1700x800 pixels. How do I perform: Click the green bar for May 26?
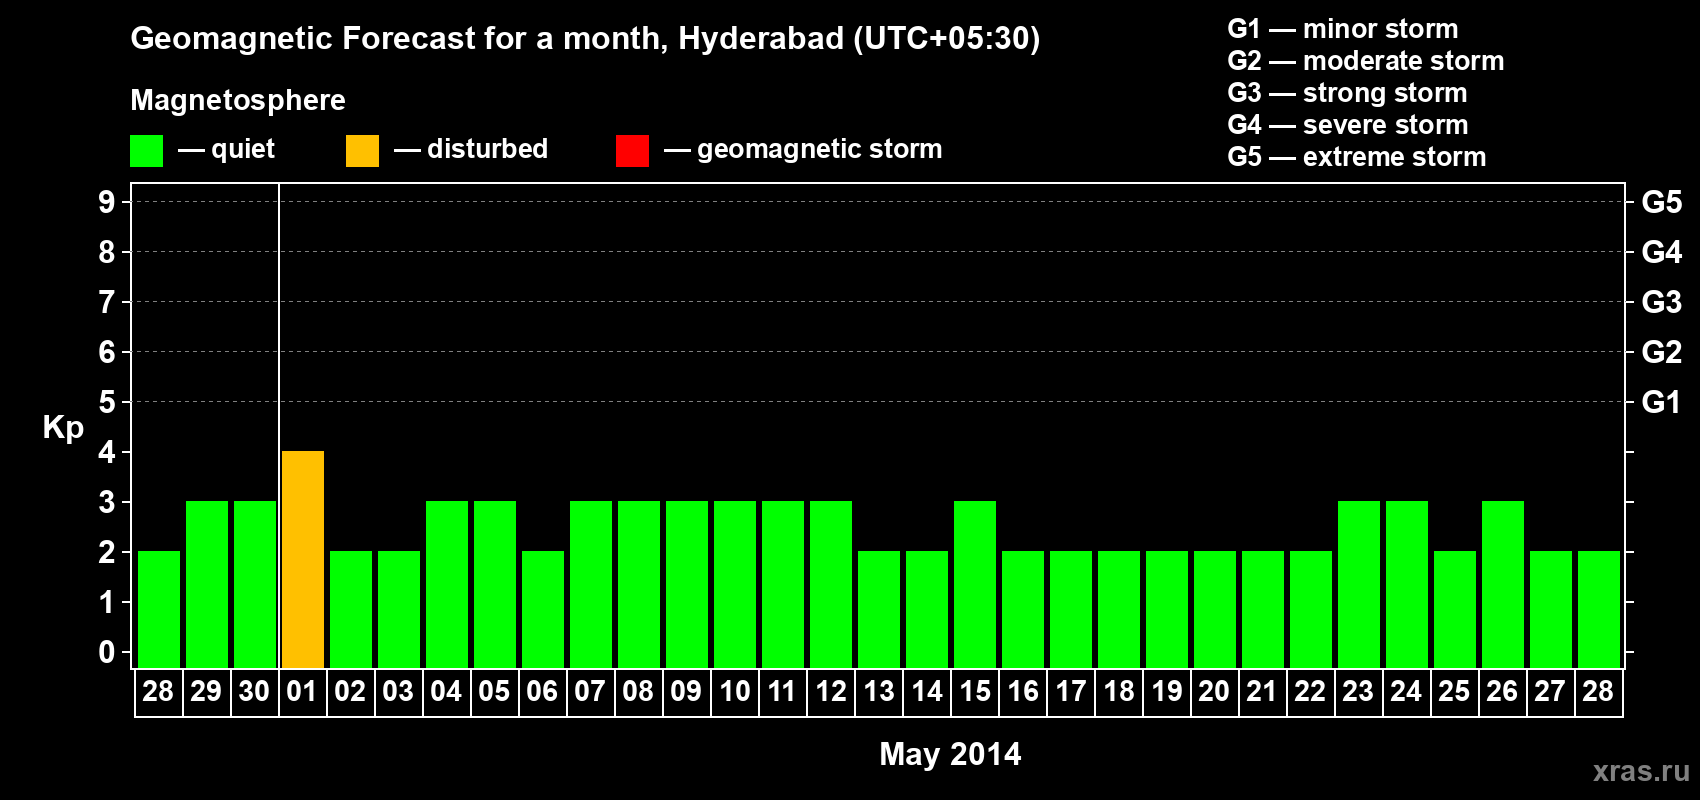point(1503,585)
